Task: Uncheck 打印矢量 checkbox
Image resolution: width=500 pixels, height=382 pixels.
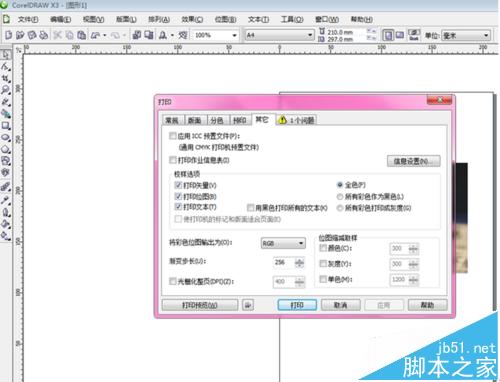Action: tap(178, 185)
